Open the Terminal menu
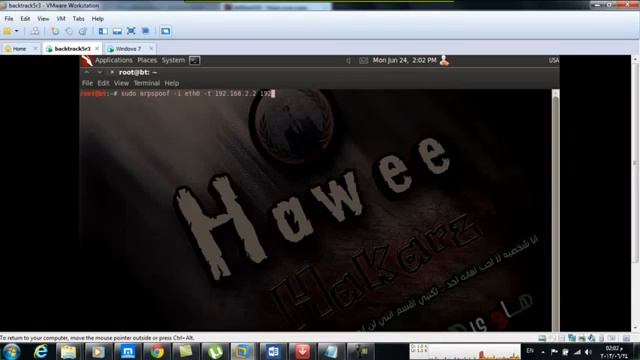 (x=147, y=83)
